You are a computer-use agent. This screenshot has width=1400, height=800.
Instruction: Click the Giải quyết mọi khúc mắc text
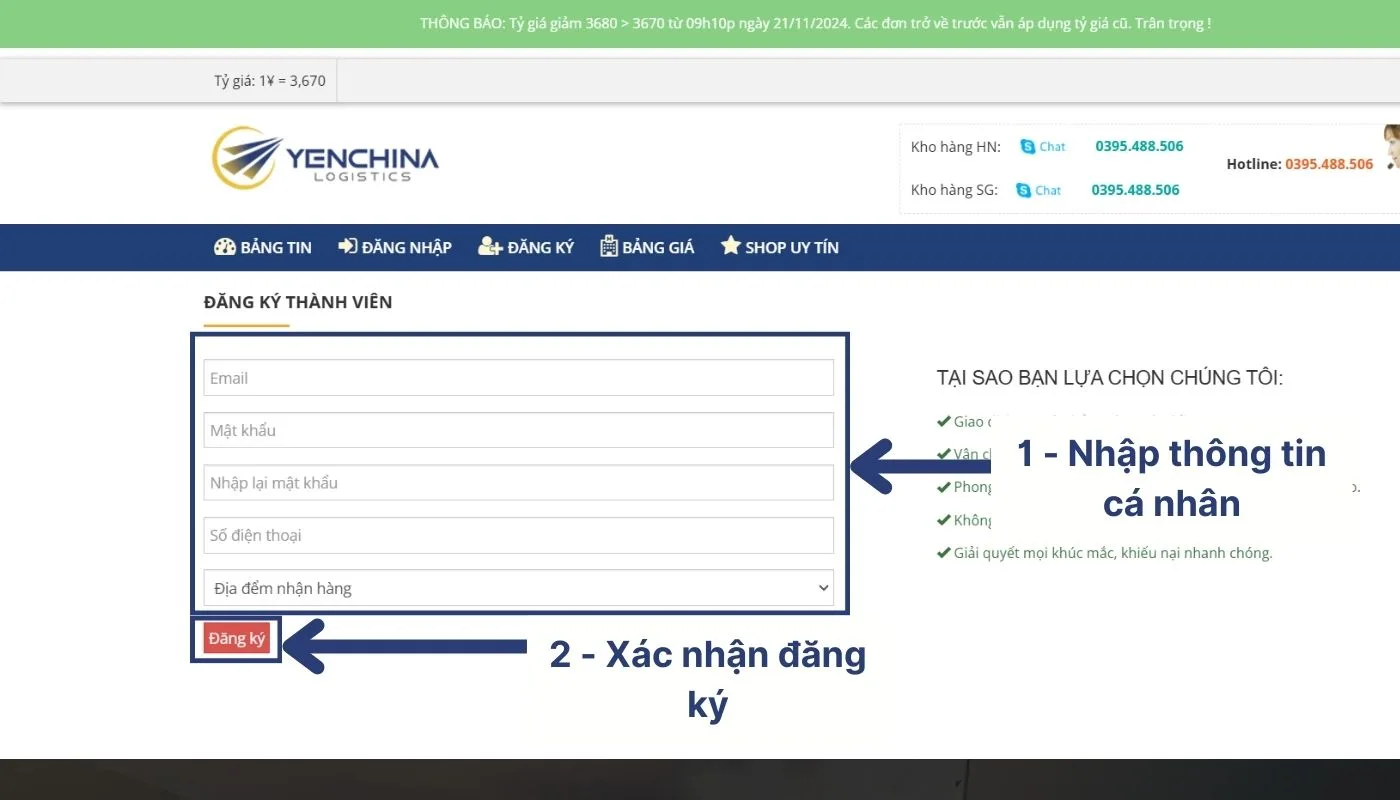(1113, 553)
